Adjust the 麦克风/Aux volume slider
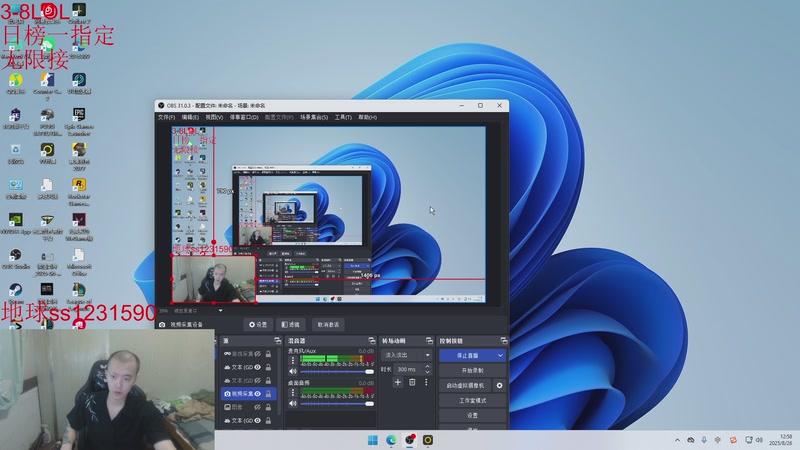This screenshot has height=450, width=800. pos(337,371)
